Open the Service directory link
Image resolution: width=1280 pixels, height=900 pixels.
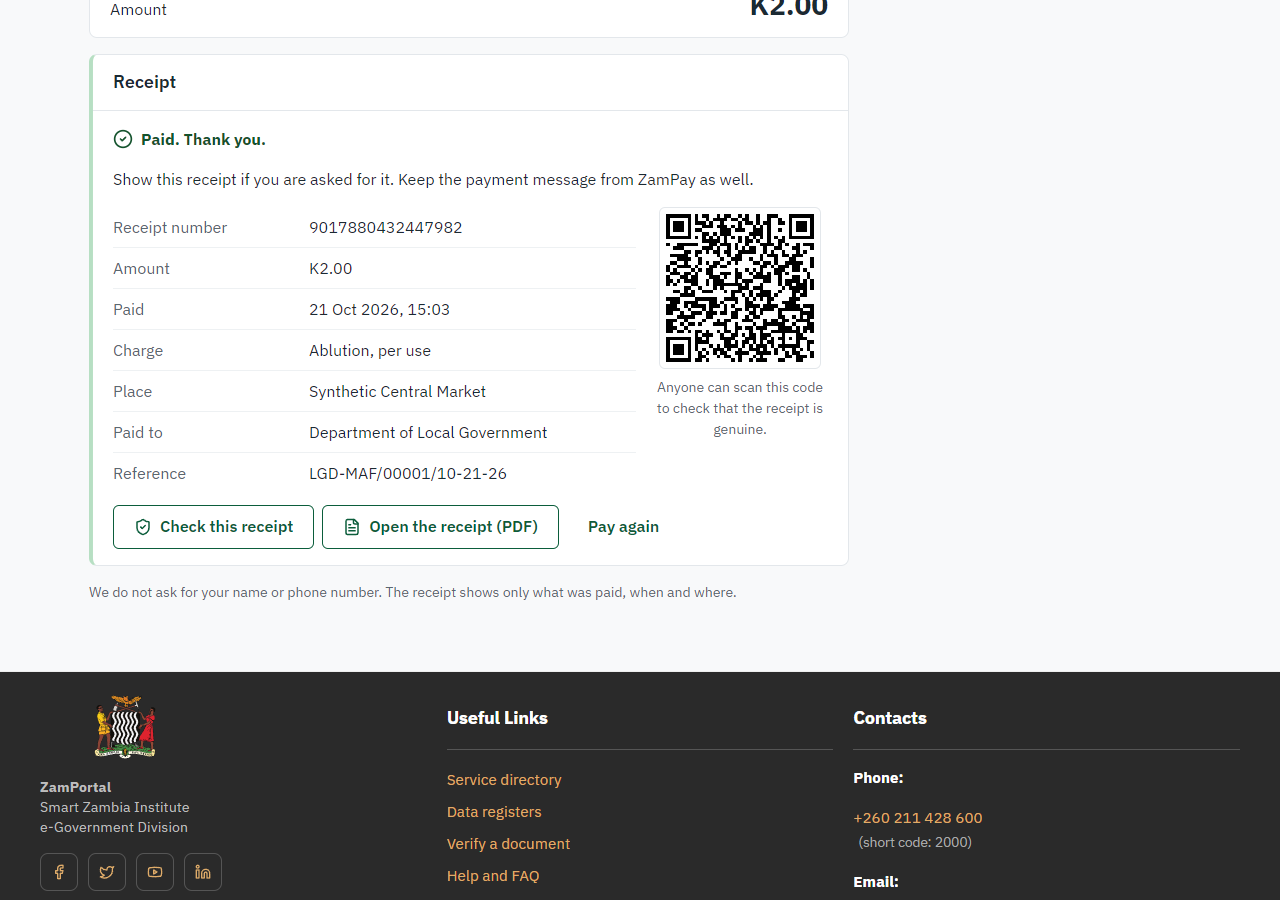504,780
